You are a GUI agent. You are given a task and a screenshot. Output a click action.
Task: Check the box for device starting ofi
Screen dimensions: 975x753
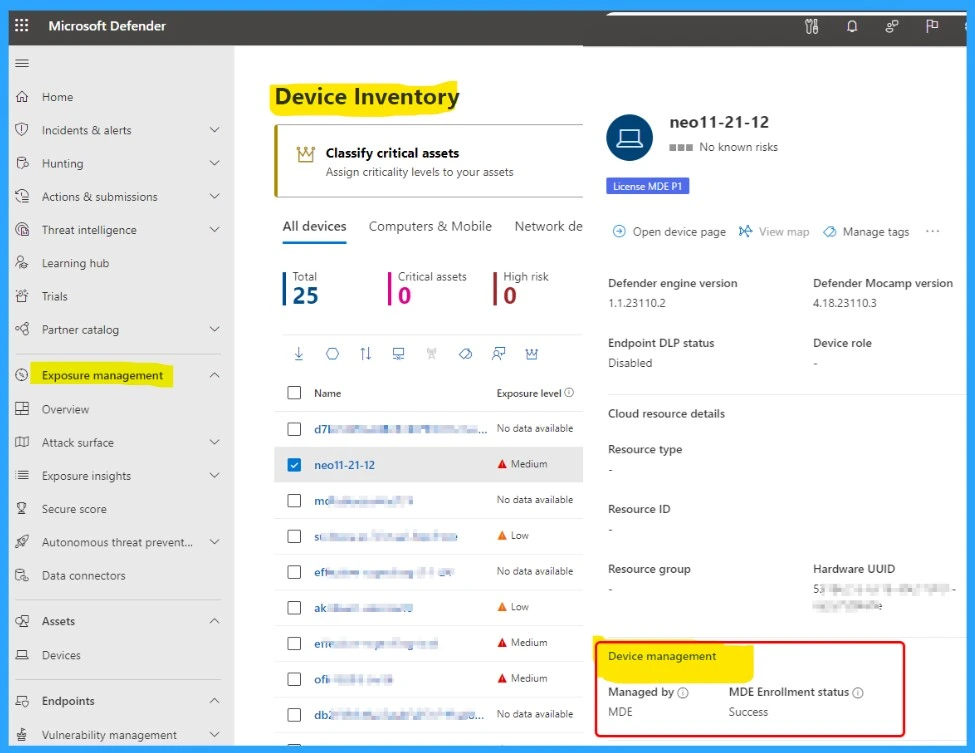coord(294,679)
